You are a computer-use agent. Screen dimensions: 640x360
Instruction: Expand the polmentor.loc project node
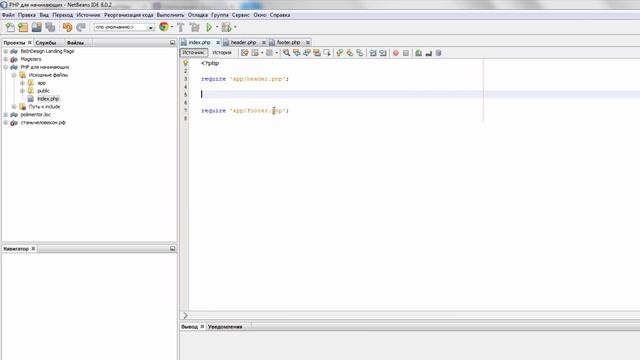[6, 115]
